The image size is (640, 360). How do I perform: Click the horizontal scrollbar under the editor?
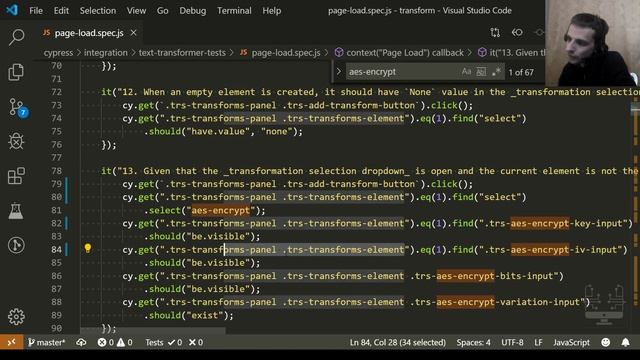click(x=153, y=331)
